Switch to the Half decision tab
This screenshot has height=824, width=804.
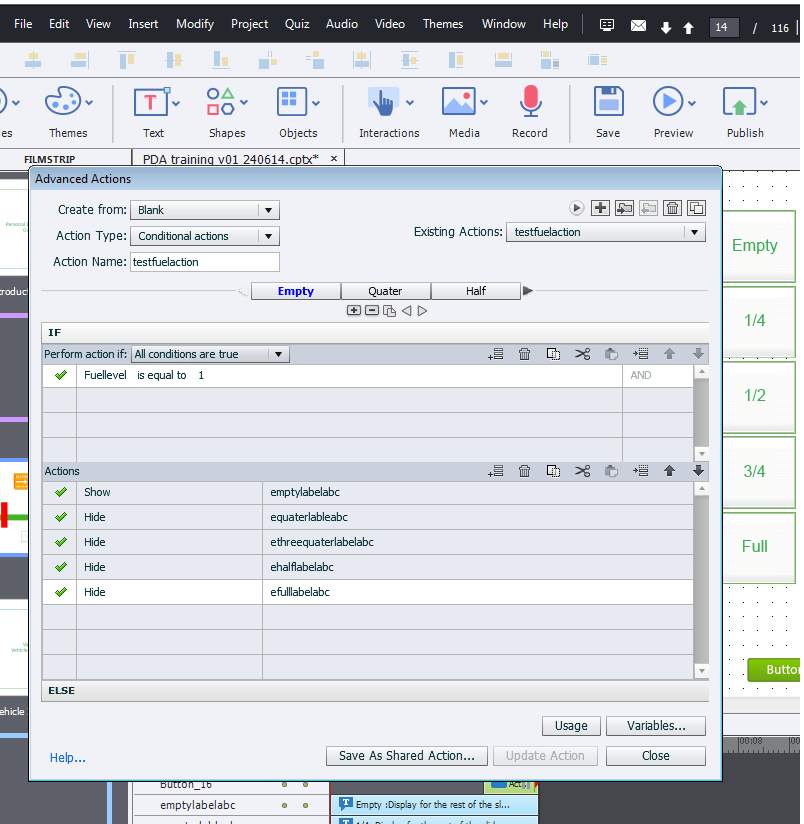[x=476, y=291]
